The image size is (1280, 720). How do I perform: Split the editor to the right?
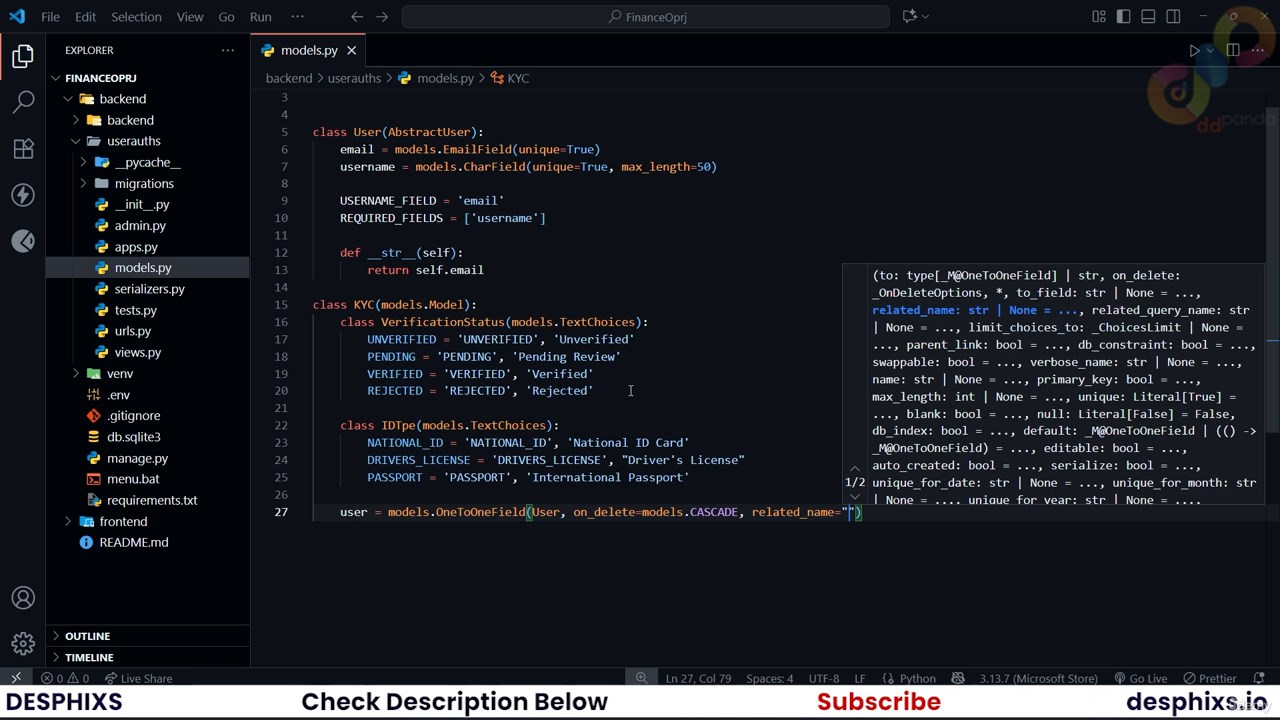(1232, 50)
